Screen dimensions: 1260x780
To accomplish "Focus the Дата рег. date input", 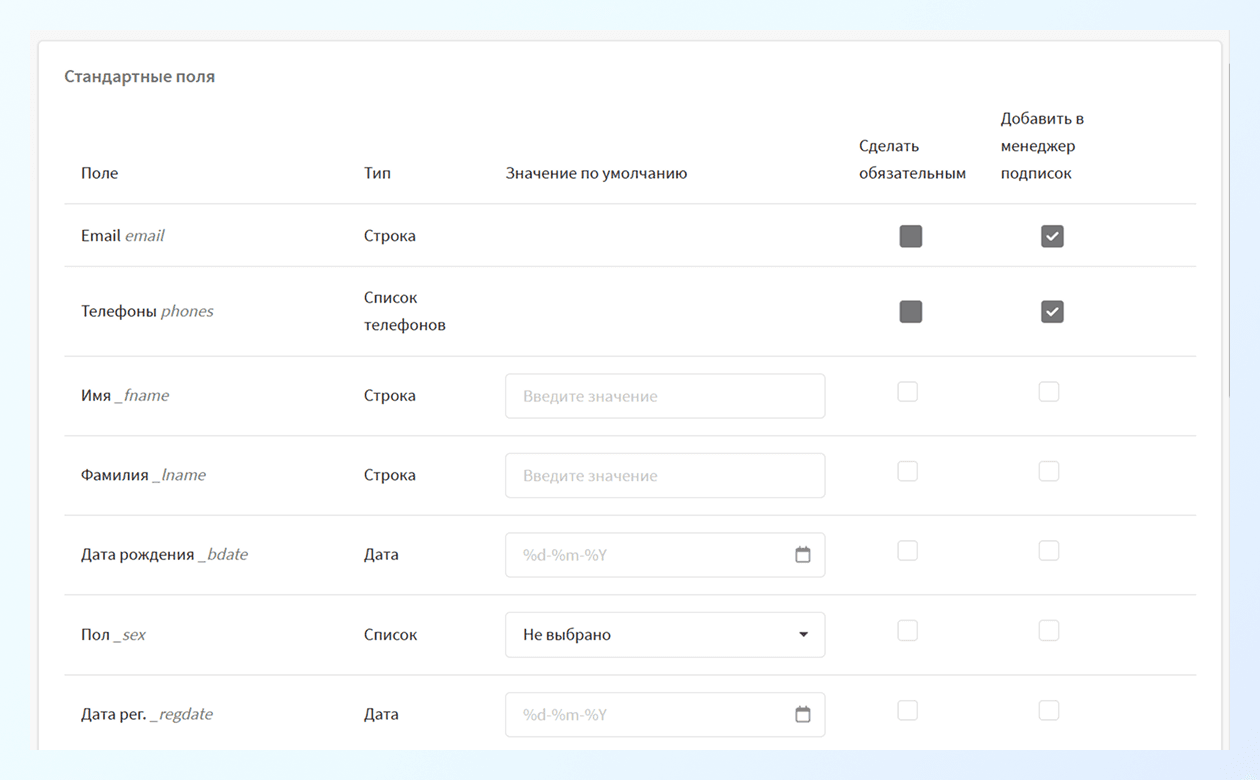I will tap(650, 715).
